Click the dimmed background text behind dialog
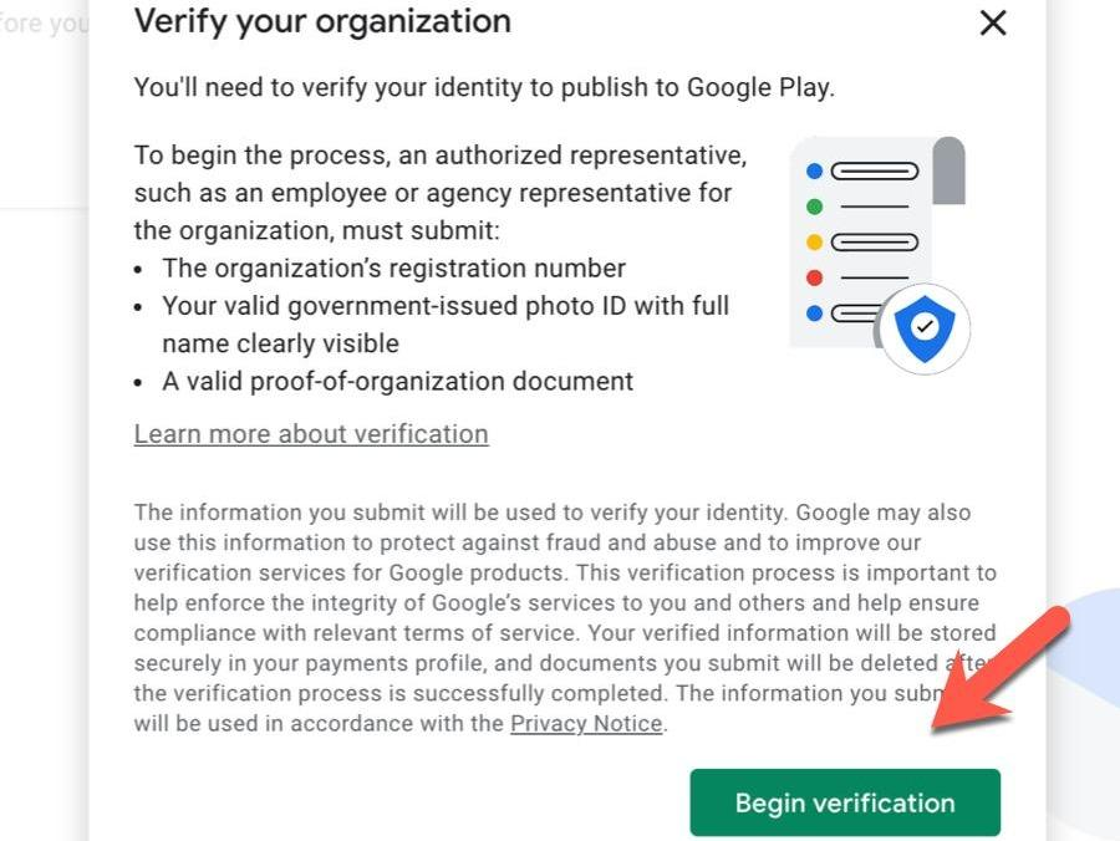 point(44,23)
